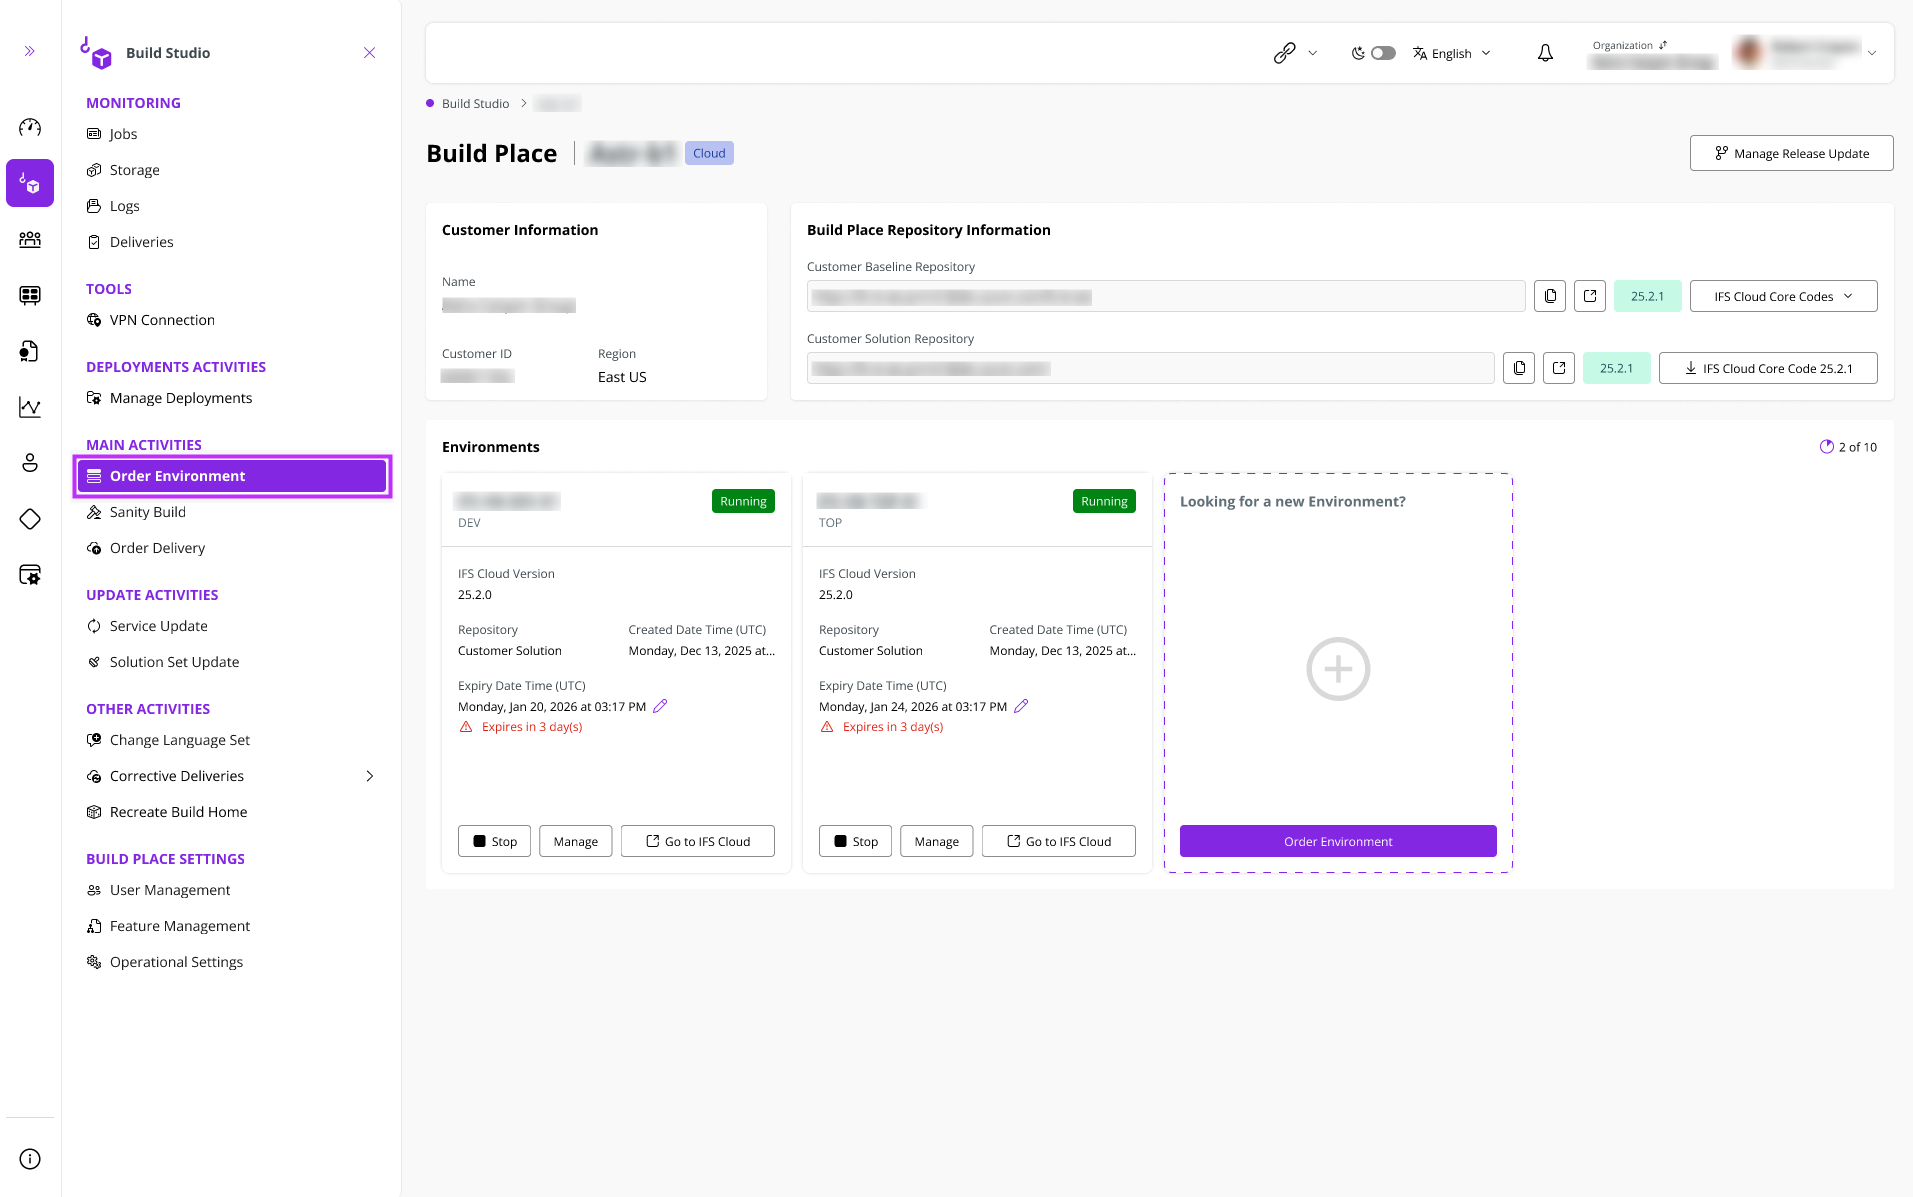Open the link icon dropdown in header

coord(1295,53)
